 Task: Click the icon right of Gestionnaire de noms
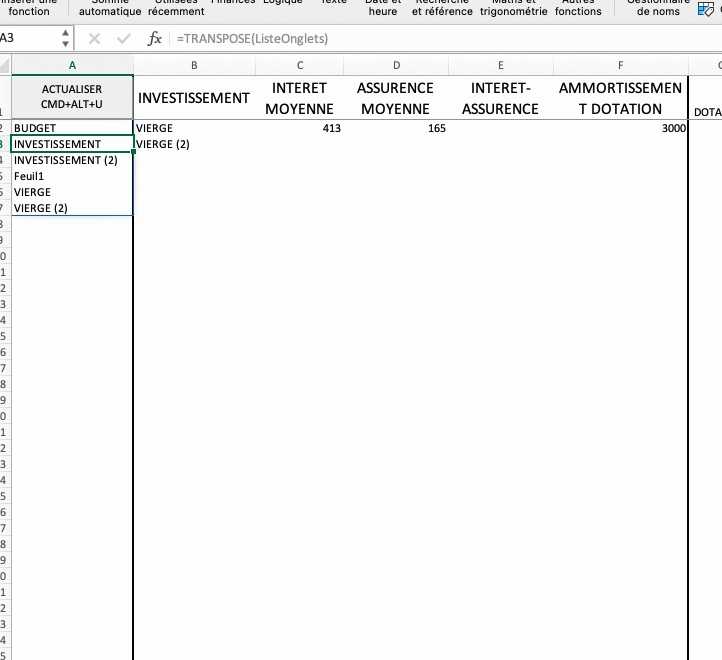coord(705,9)
